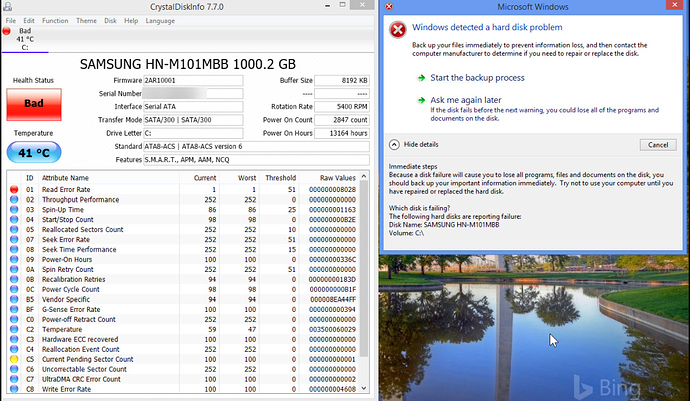Click the Worst column header
690x401 pixels.
pyautogui.click(x=247, y=178)
